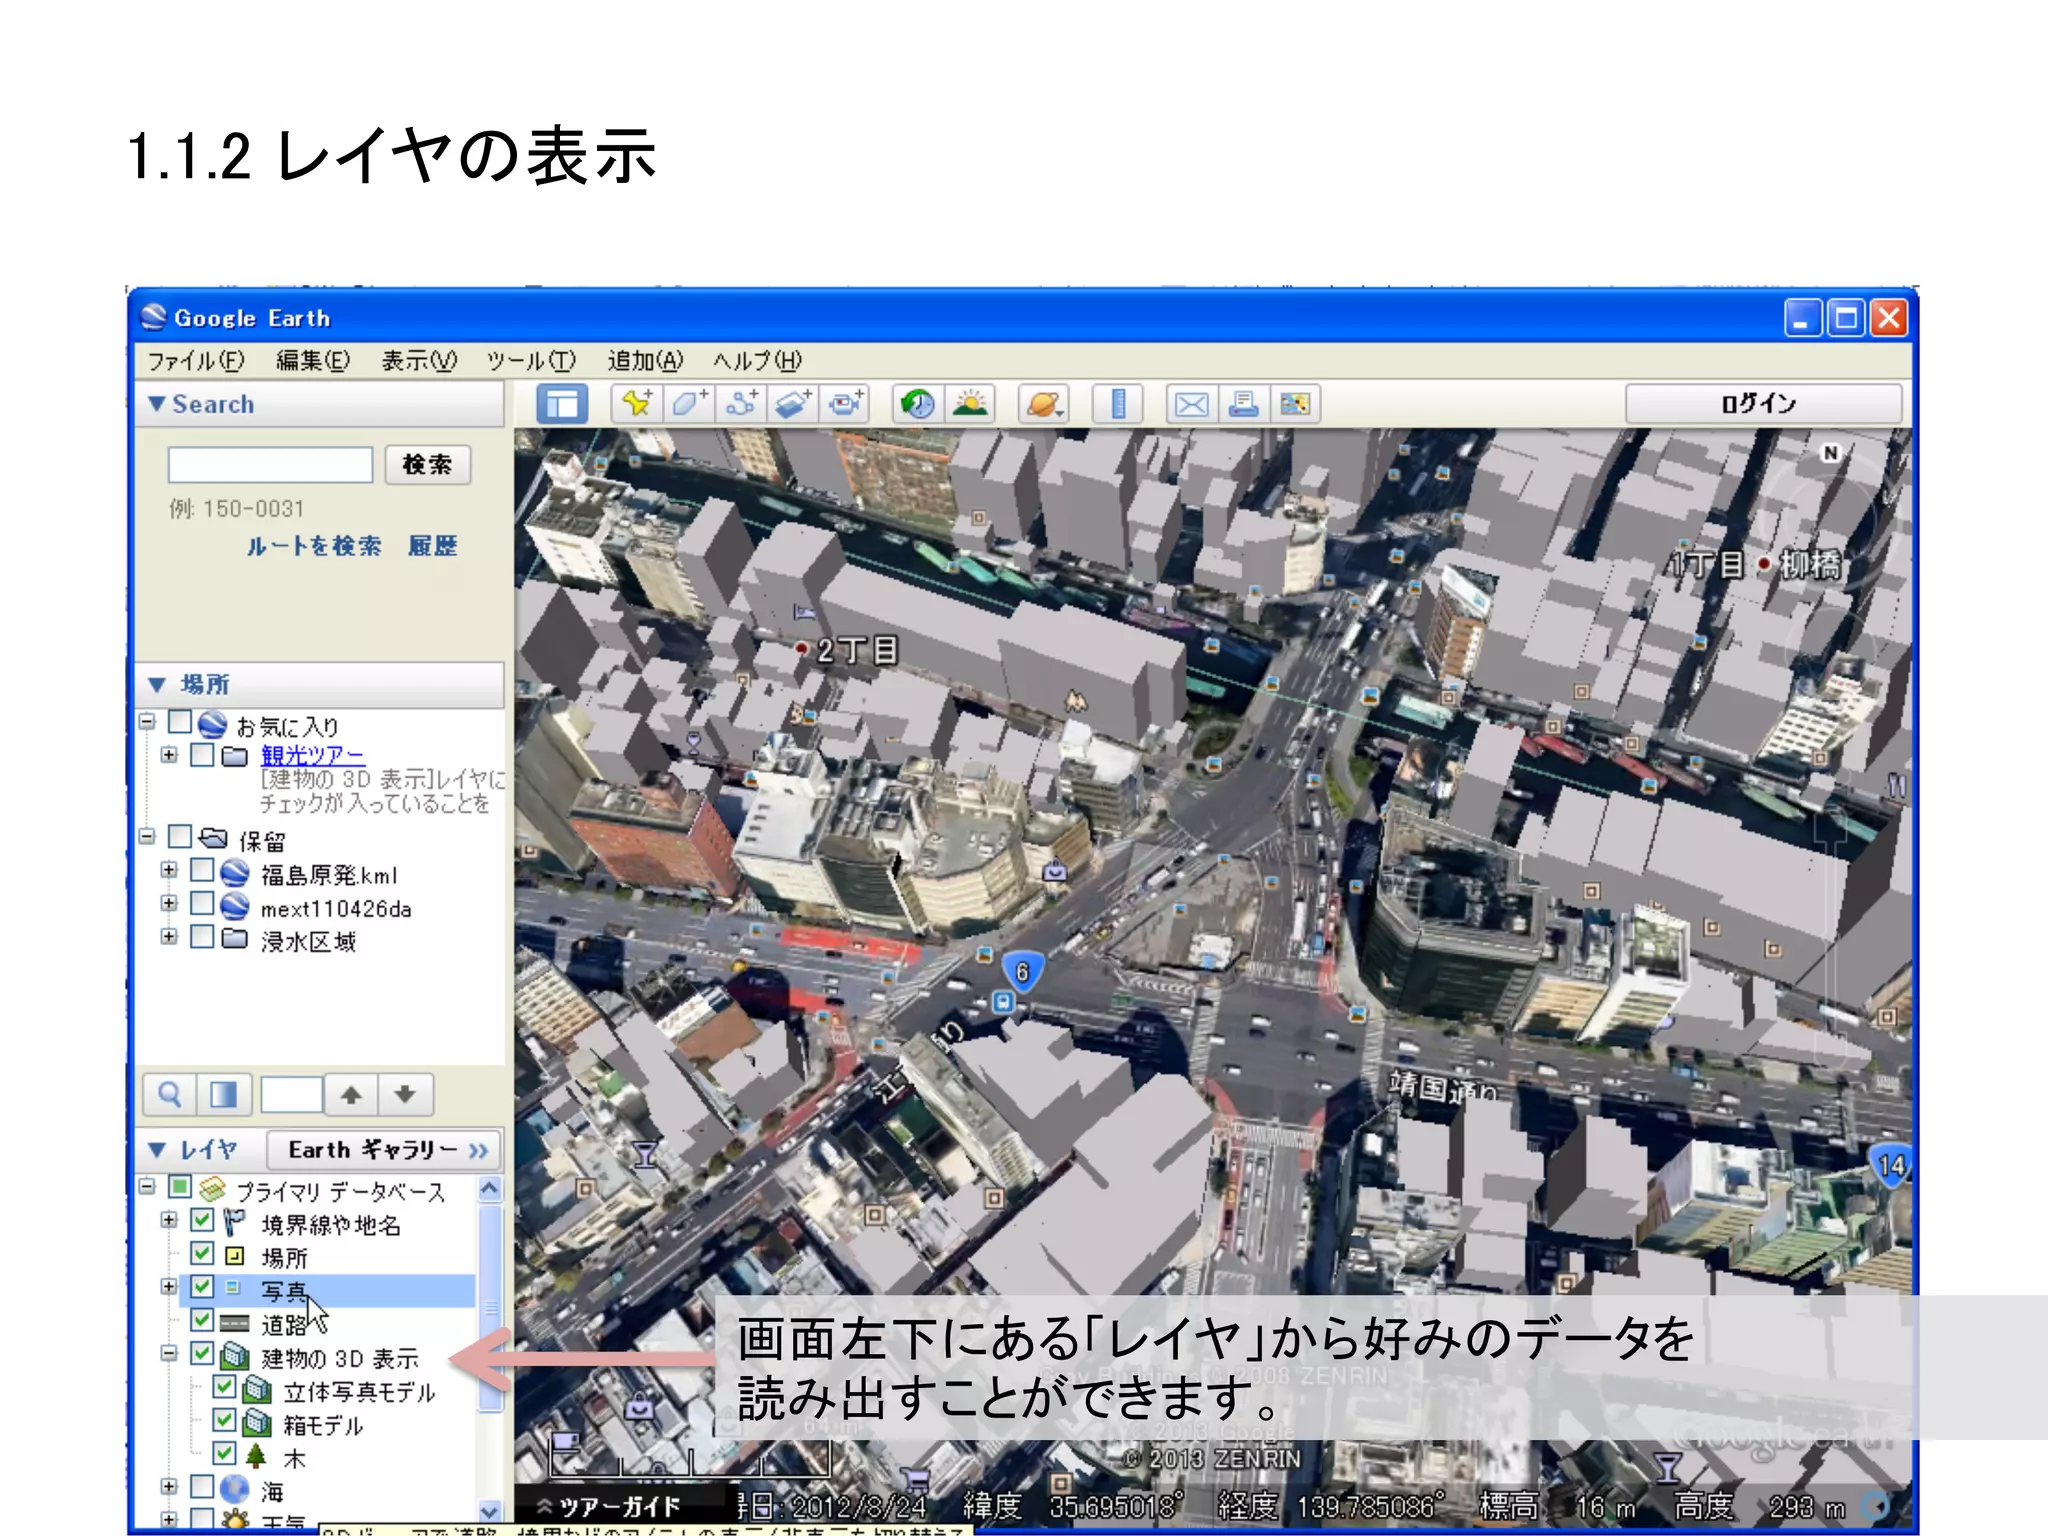Image resolution: width=2048 pixels, height=1536 pixels.
Task: Switch planet view using the Saturn icon
Action: [x=1043, y=404]
